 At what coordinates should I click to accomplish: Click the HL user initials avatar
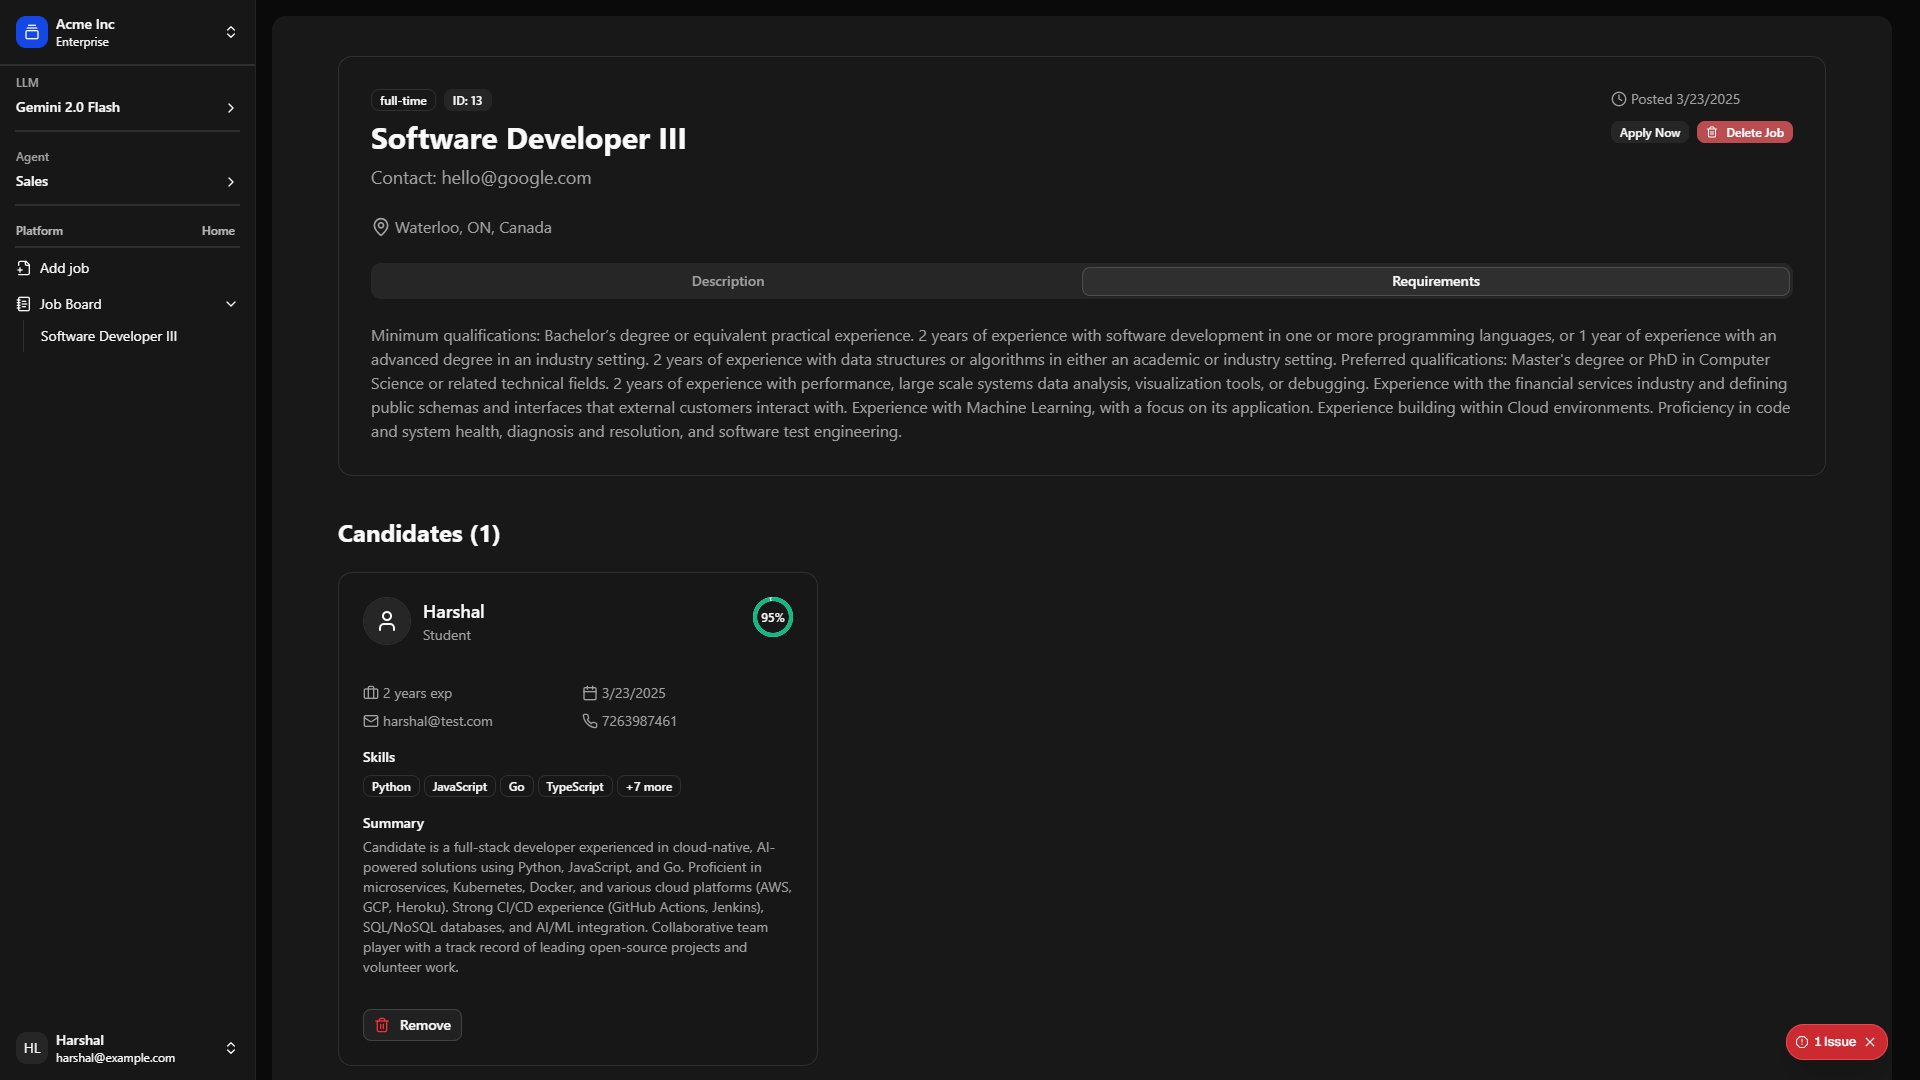32,1048
